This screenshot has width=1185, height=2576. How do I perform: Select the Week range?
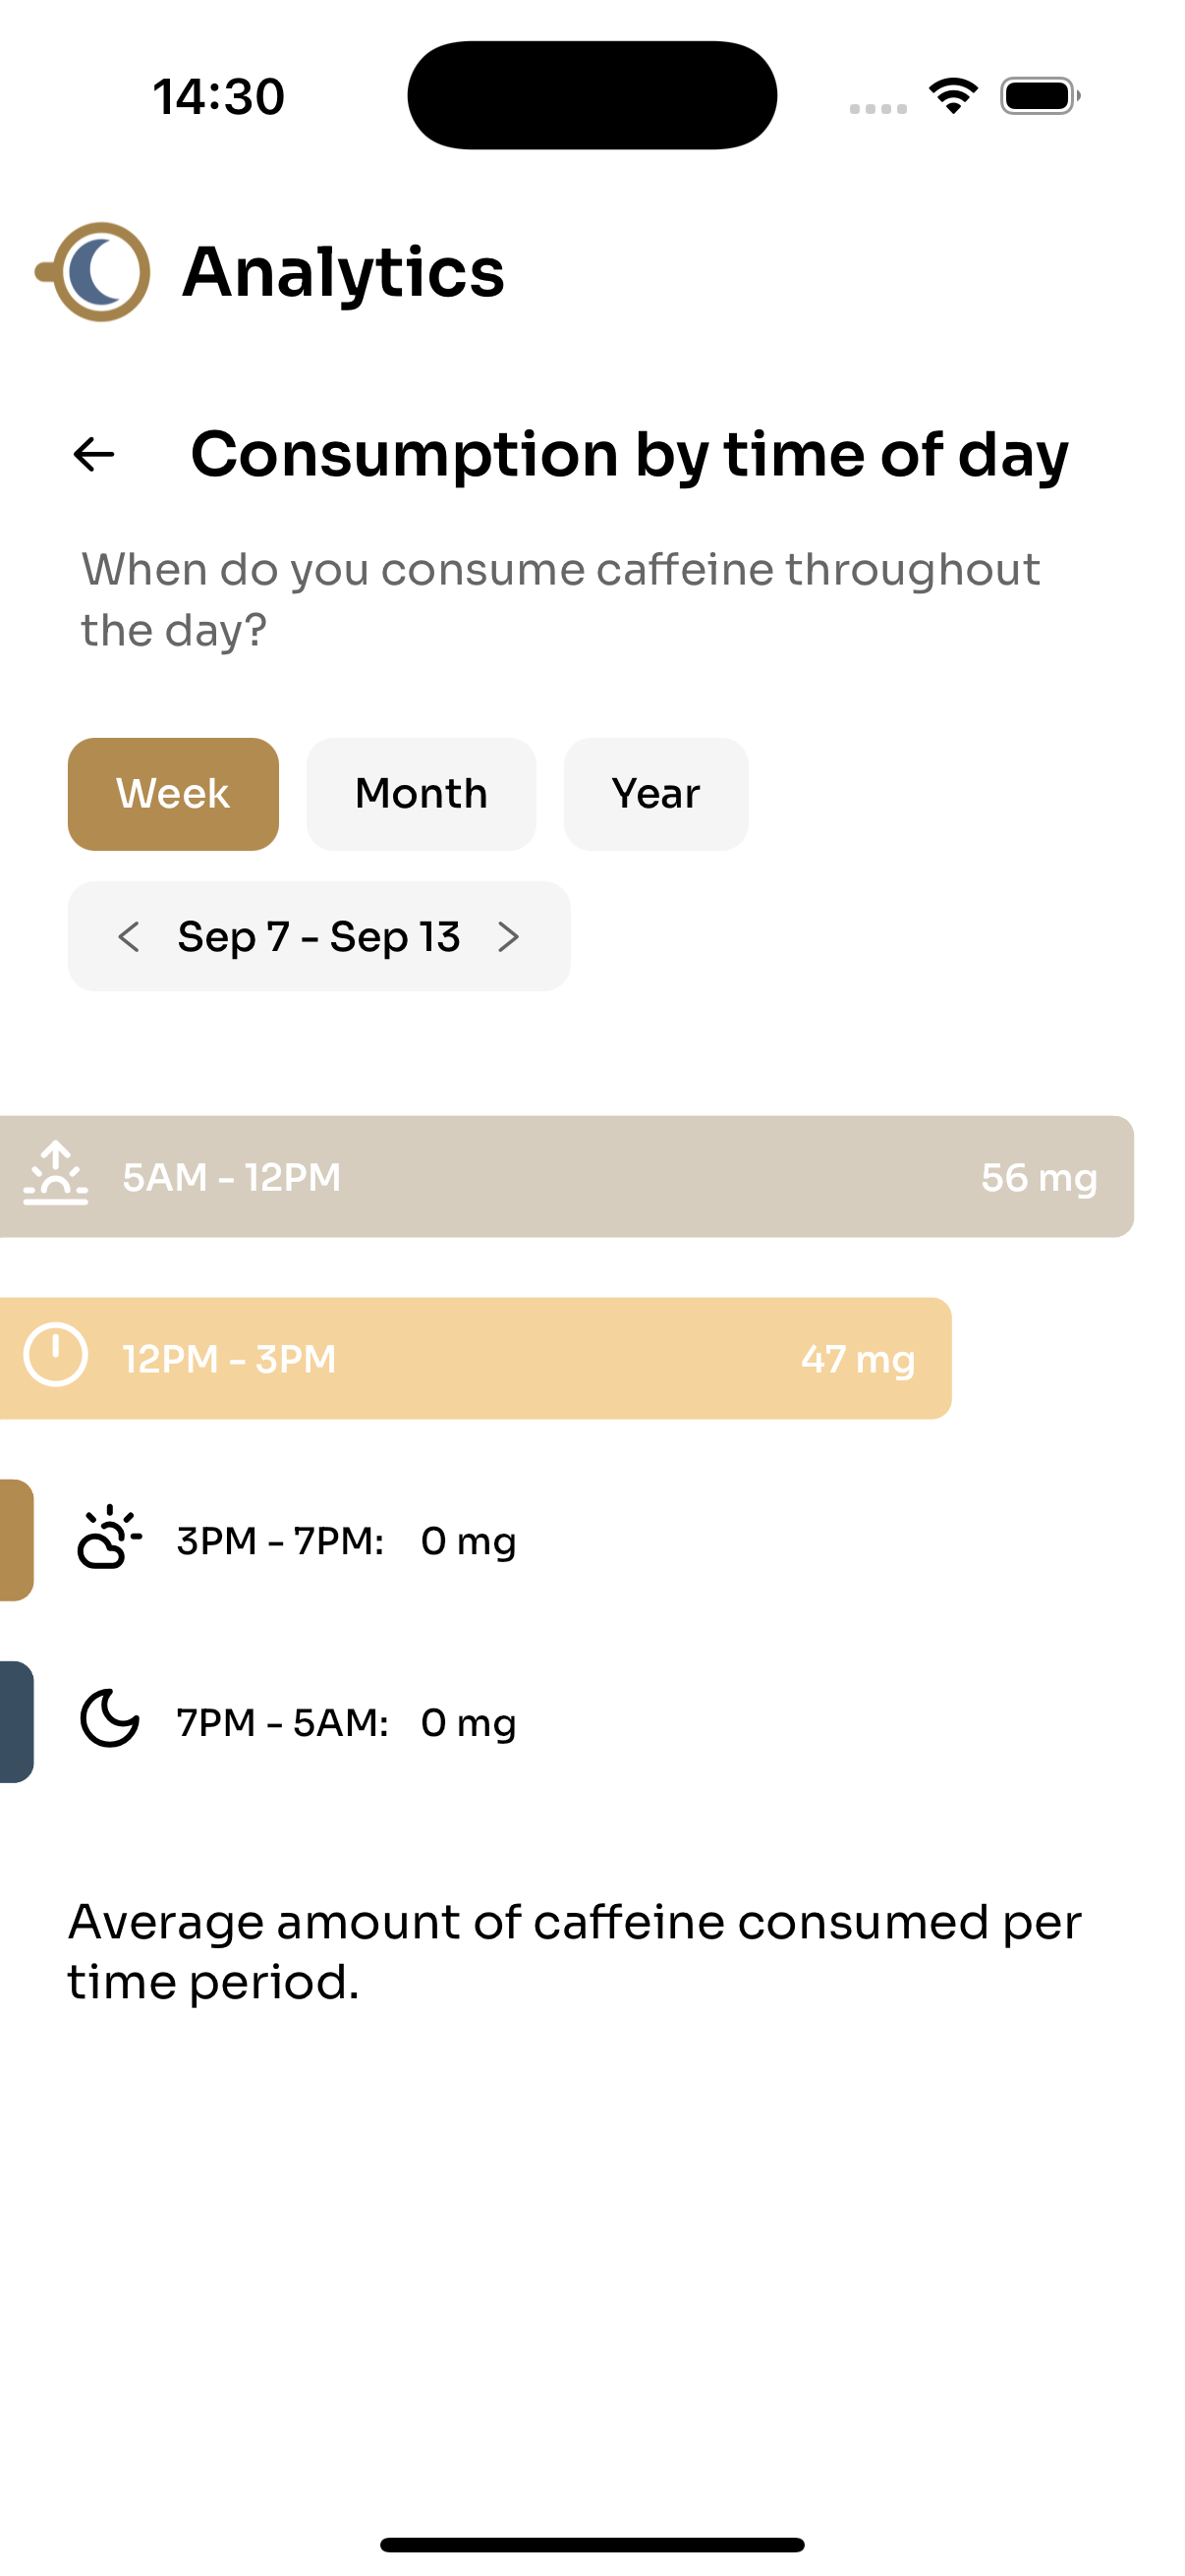tap(173, 794)
